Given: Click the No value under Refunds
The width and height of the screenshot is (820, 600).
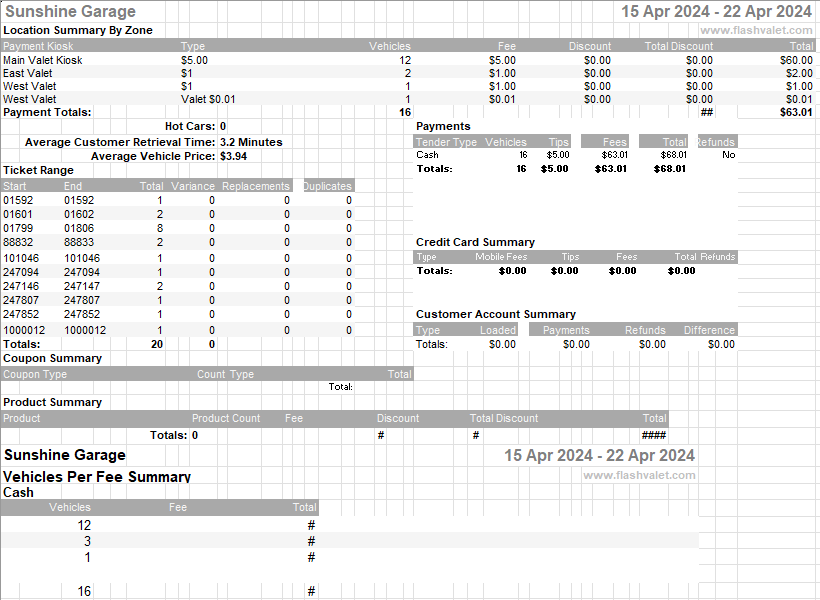Looking at the screenshot, I should pos(728,155).
